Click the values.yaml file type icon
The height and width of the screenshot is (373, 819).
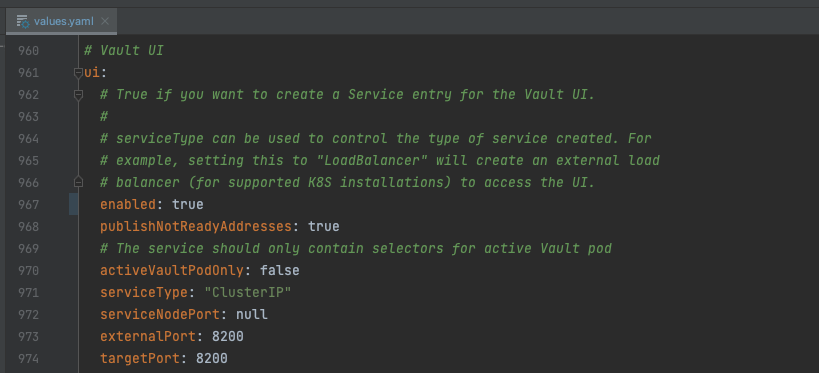click(x=22, y=21)
